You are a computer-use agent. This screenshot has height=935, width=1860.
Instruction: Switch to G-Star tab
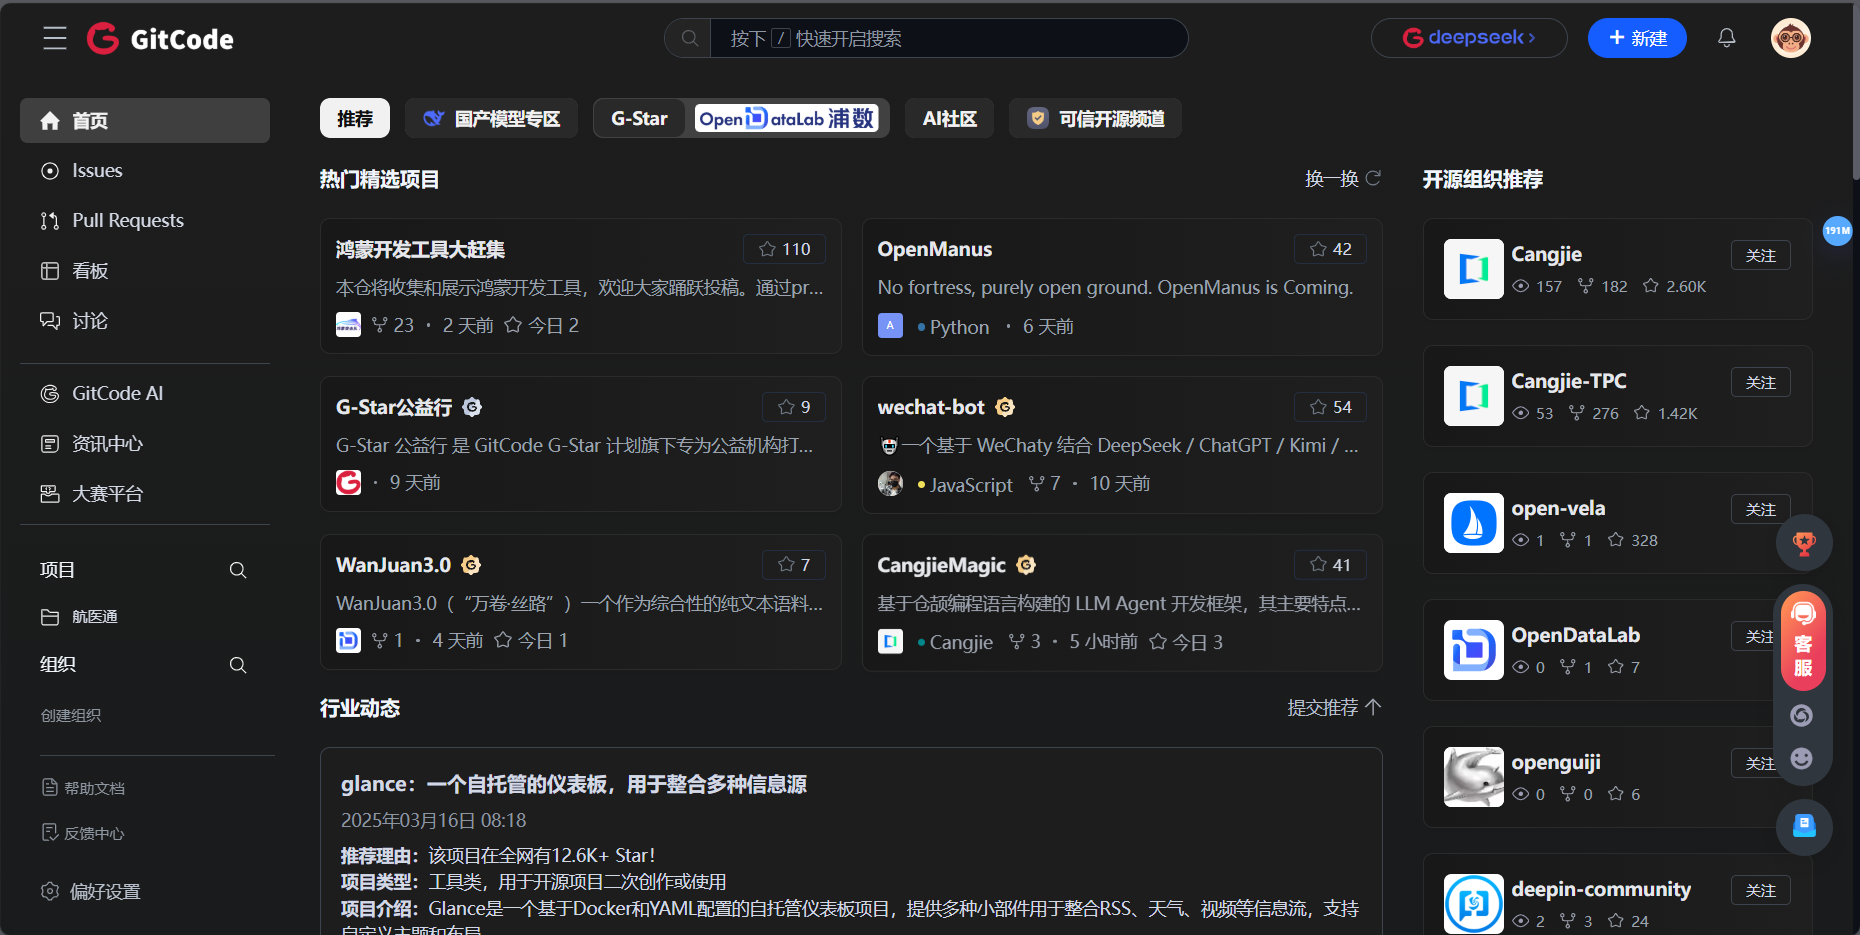pyautogui.click(x=639, y=118)
